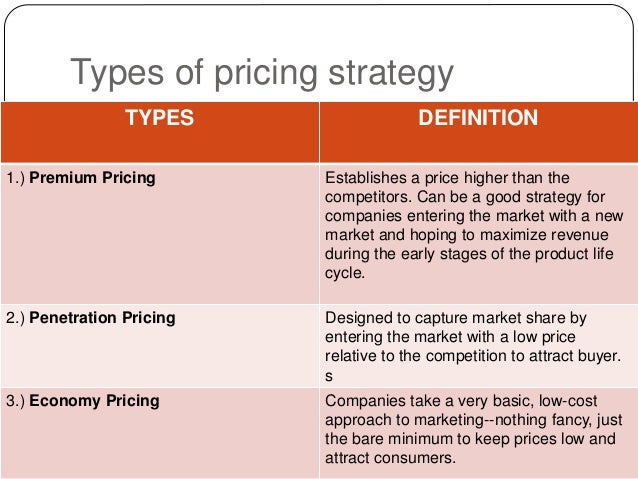Viewport: 638px width, 479px height.
Task: Click the Penetration Pricing definition text
Action: (x=477, y=345)
